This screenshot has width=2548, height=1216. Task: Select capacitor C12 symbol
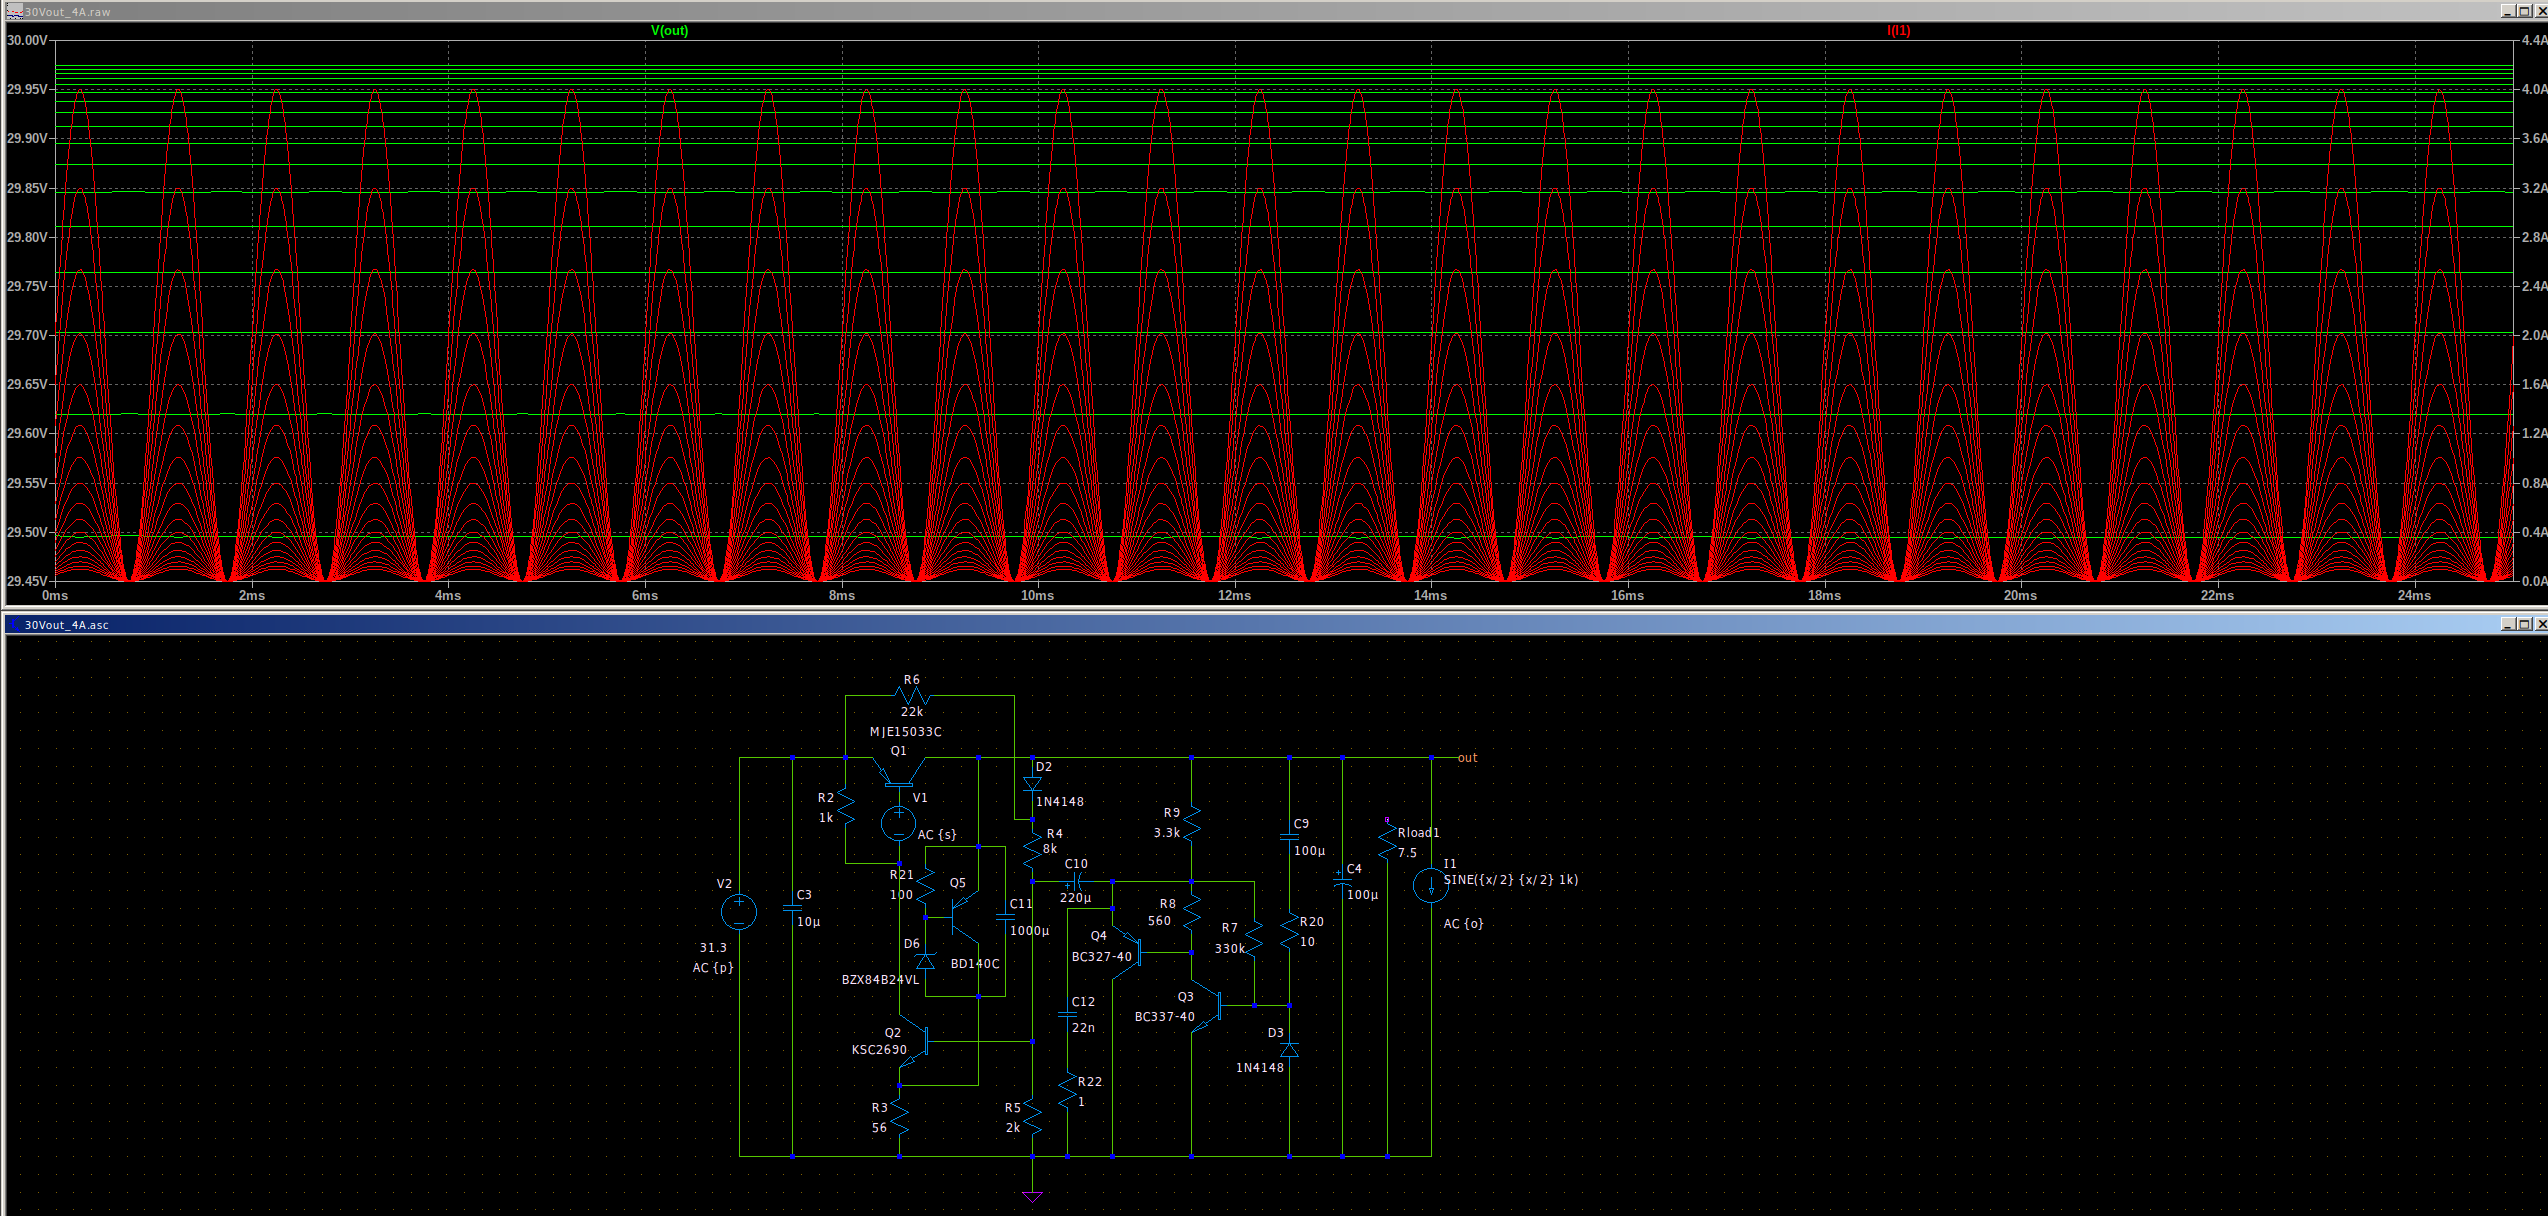1067,1013
